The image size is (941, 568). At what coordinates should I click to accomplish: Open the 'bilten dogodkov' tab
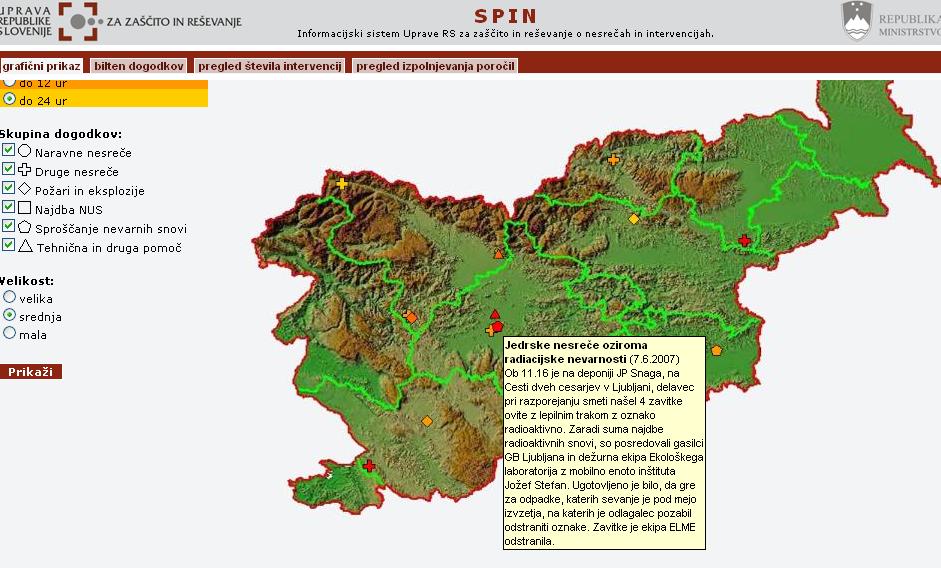pos(139,66)
